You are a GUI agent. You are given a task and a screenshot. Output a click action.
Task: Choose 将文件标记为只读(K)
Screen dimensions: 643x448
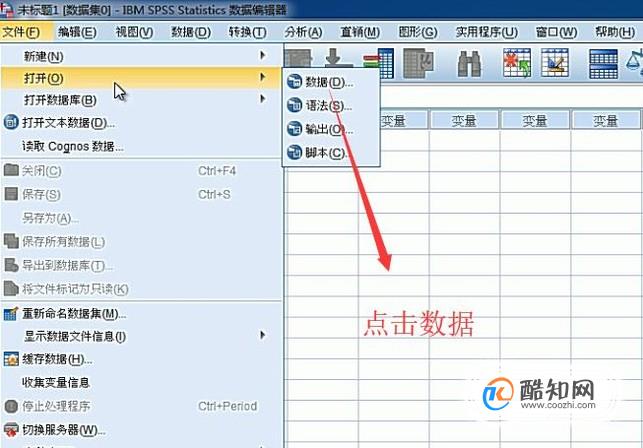click(141, 289)
